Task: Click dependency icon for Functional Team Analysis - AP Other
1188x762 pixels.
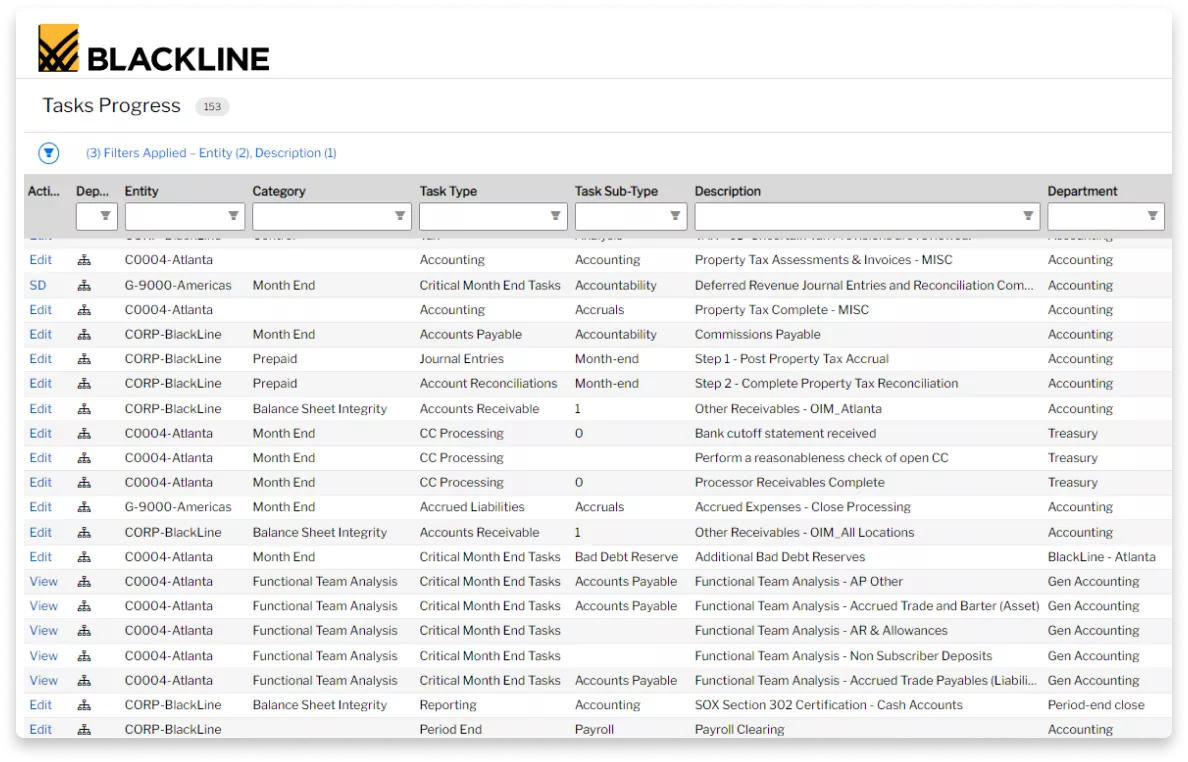Action: tap(84, 581)
